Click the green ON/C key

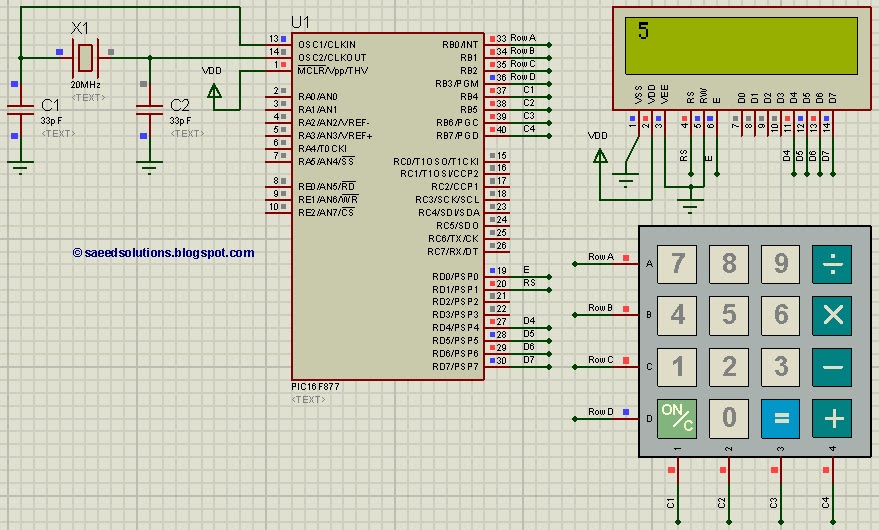(x=677, y=418)
